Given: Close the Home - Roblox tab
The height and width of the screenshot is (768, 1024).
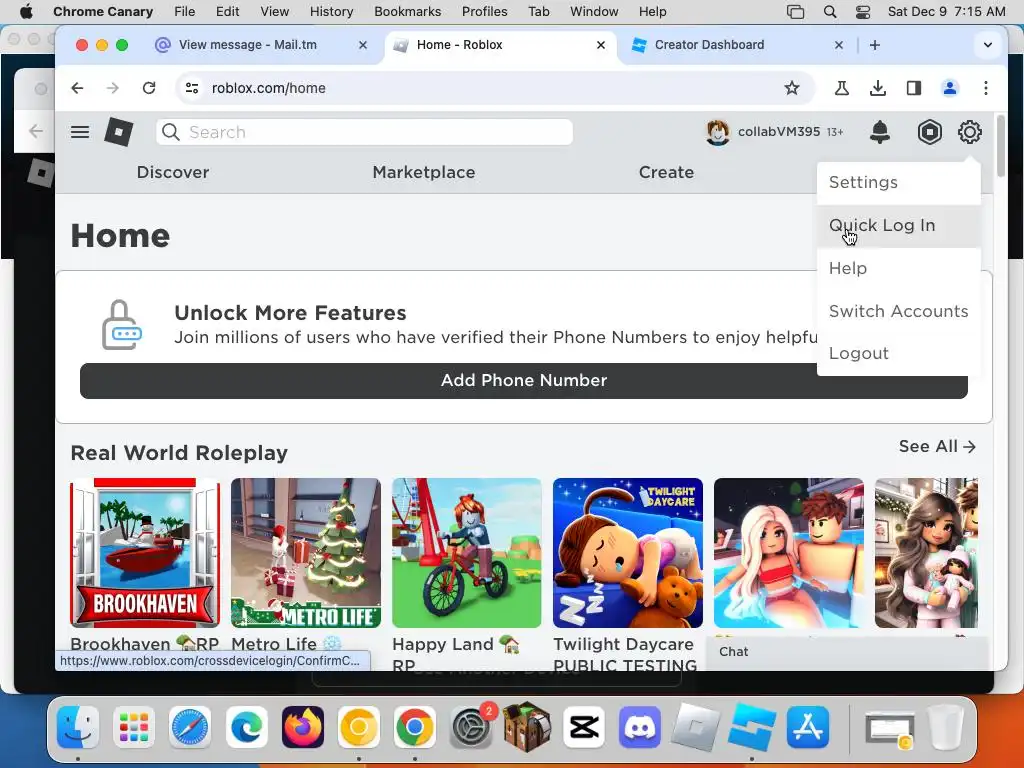Looking at the screenshot, I should (x=601, y=45).
